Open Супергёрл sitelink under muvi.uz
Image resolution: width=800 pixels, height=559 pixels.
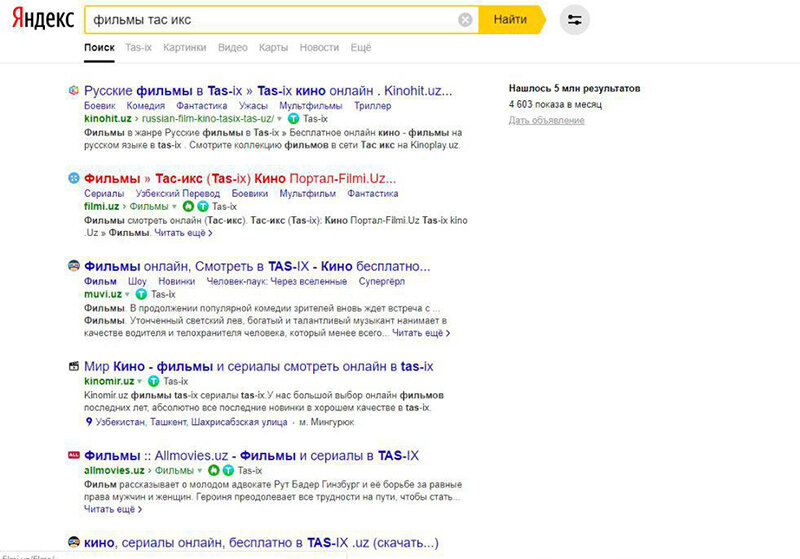[x=382, y=281]
